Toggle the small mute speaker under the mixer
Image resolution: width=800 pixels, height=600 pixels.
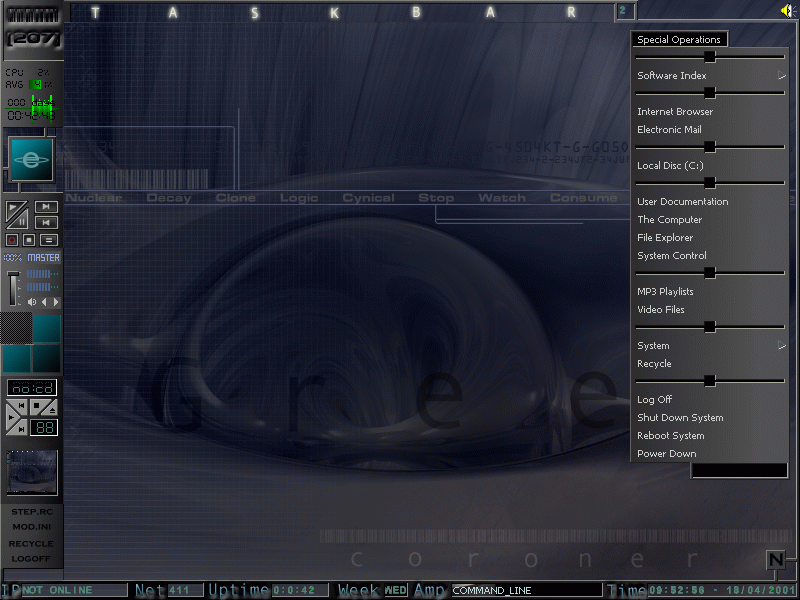click(31, 302)
